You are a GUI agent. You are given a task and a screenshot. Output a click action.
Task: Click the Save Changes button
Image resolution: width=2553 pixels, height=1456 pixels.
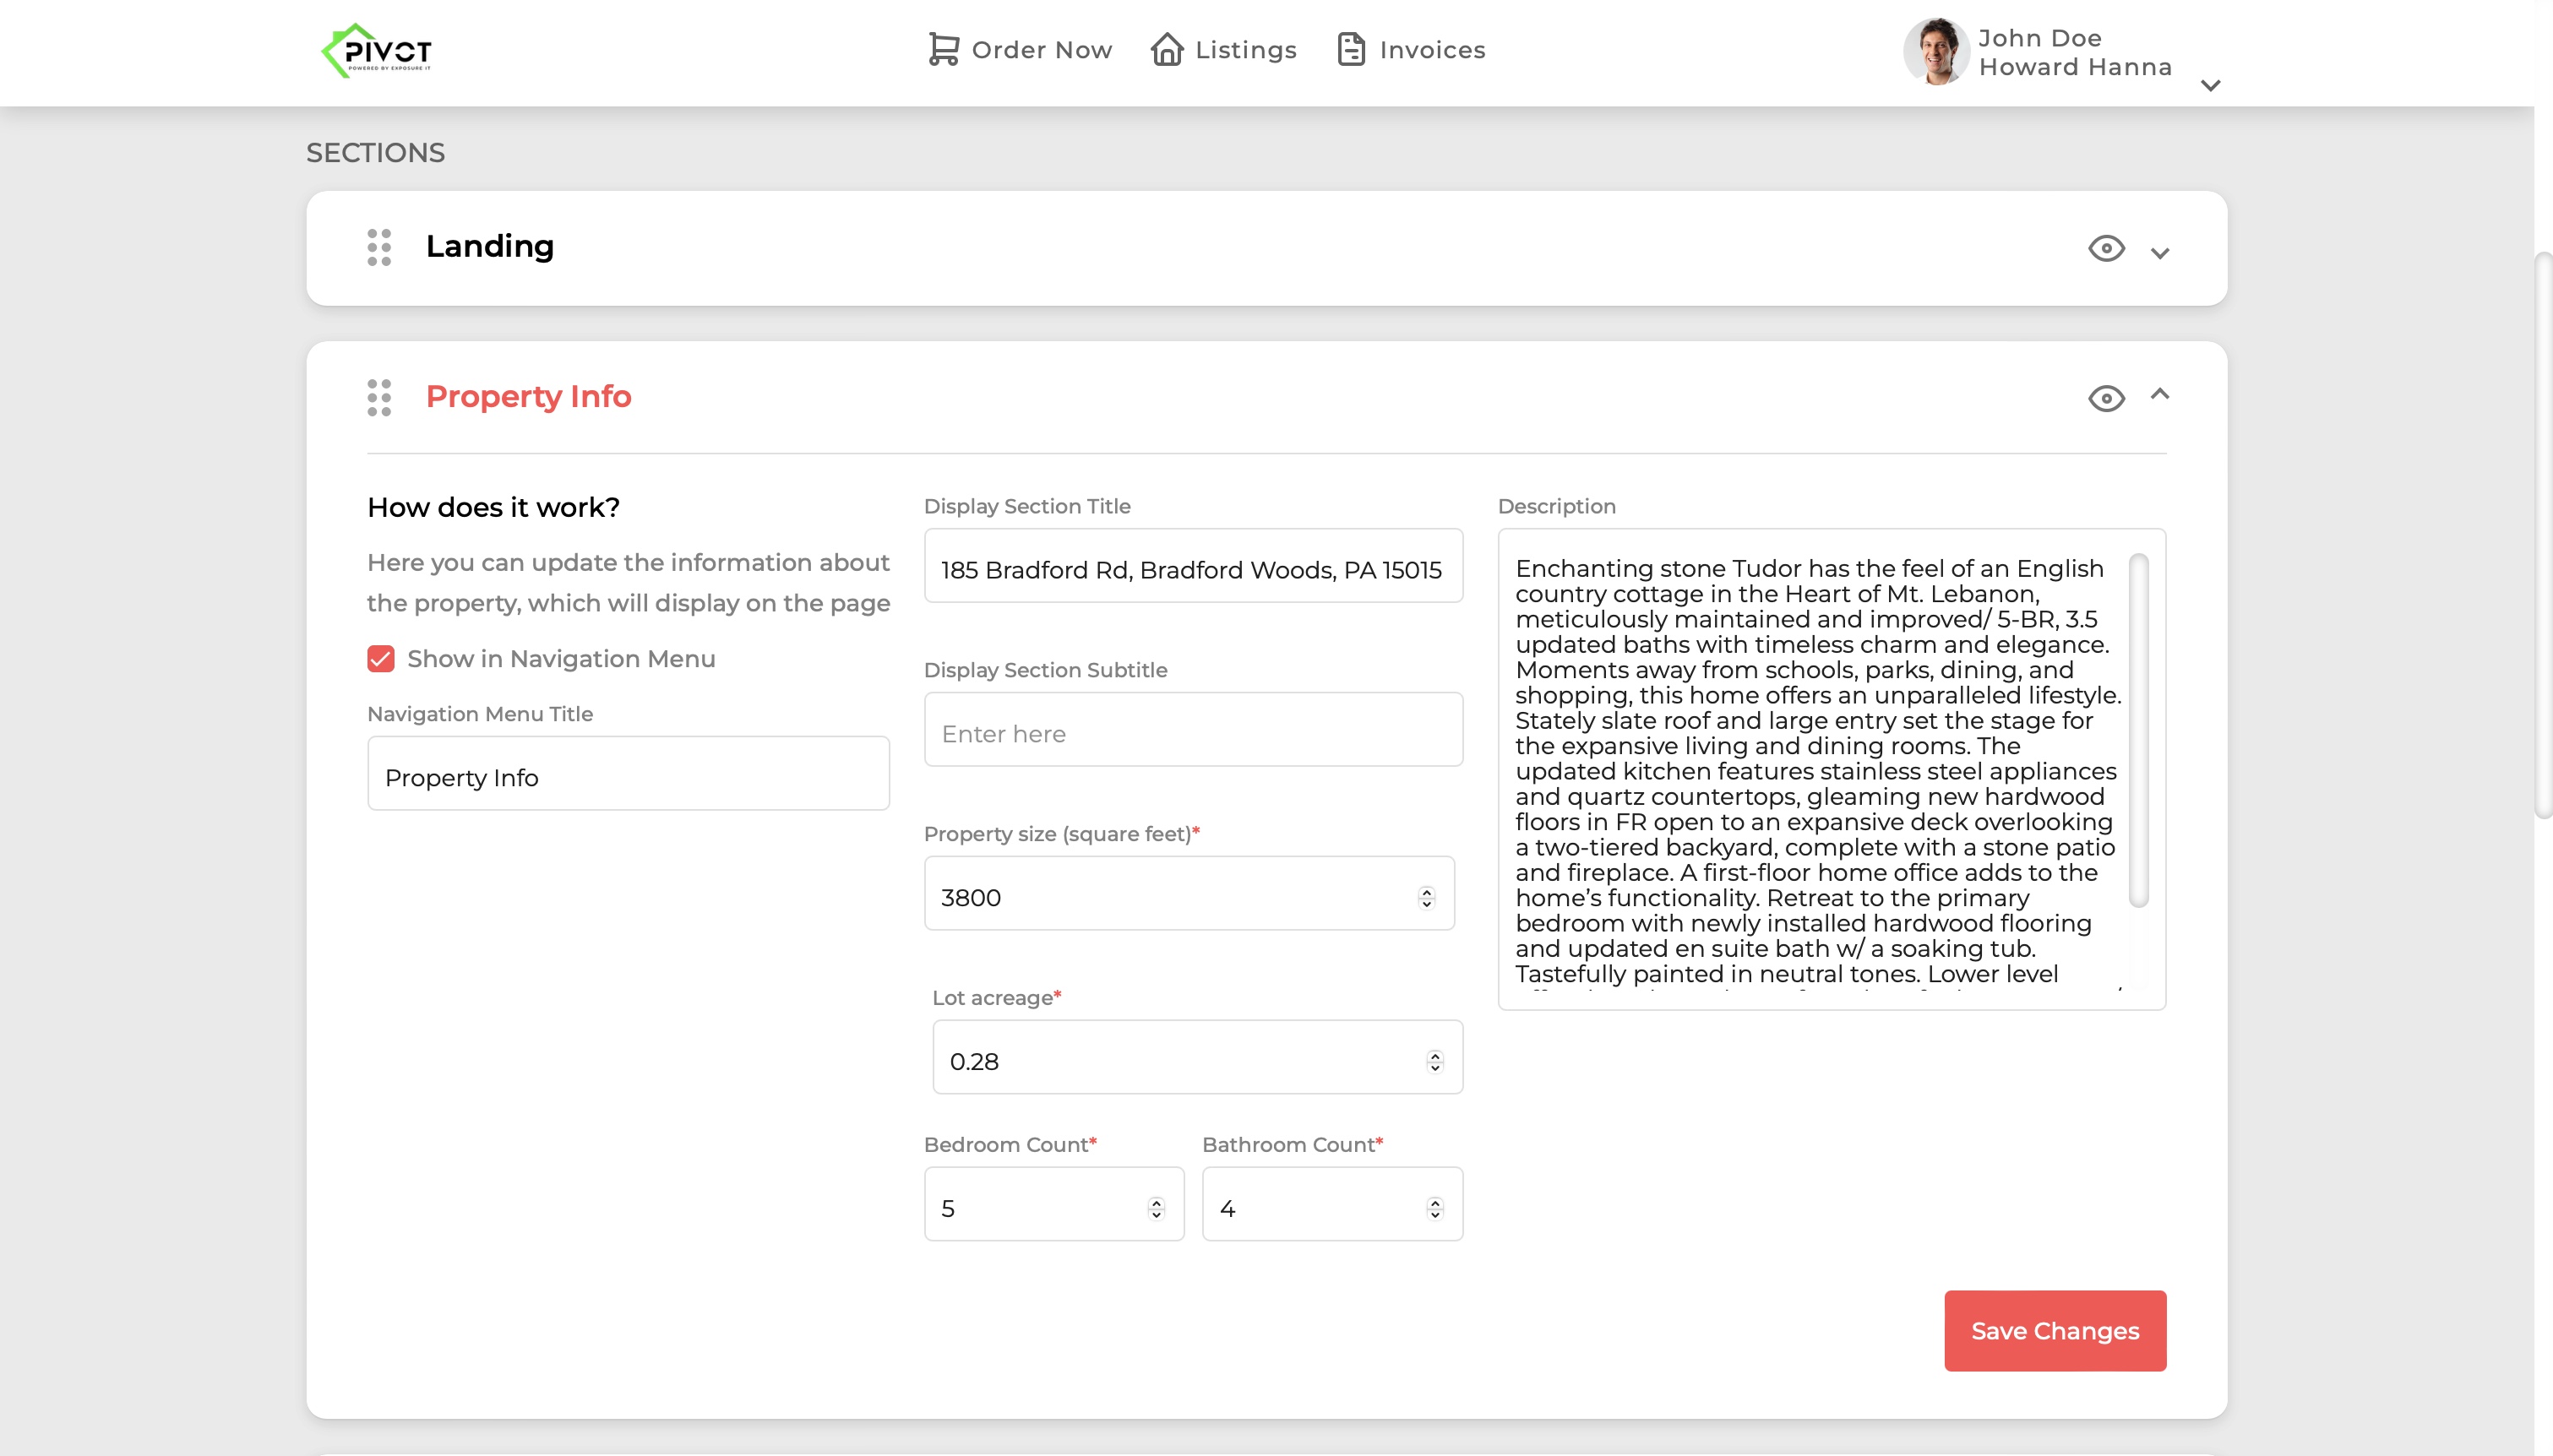click(x=2054, y=1330)
